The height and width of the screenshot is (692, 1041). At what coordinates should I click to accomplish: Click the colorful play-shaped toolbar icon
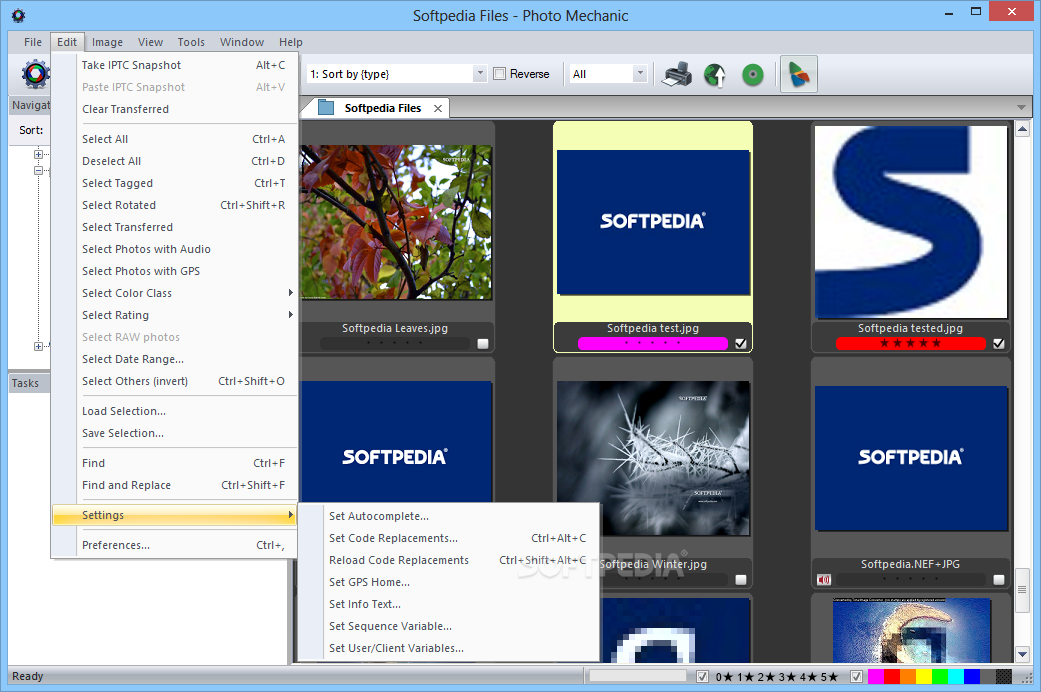[798, 74]
